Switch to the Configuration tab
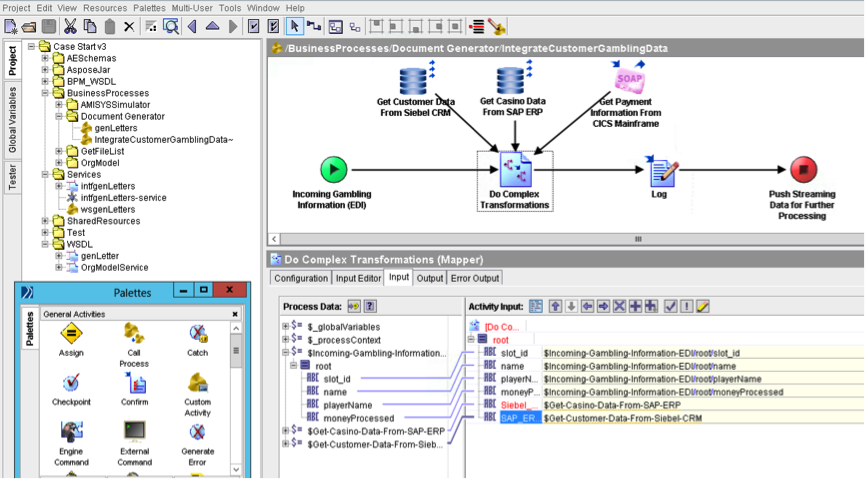865x479 pixels. click(x=301, y=278)
